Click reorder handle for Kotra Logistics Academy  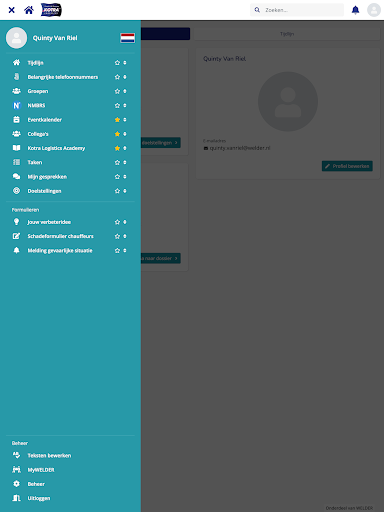pos(125,148)
